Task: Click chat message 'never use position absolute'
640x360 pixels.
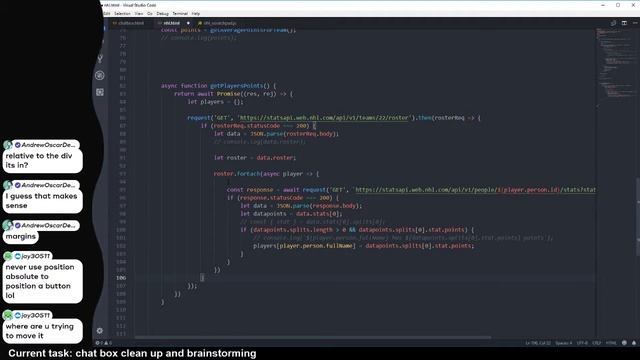Action: 42,281
